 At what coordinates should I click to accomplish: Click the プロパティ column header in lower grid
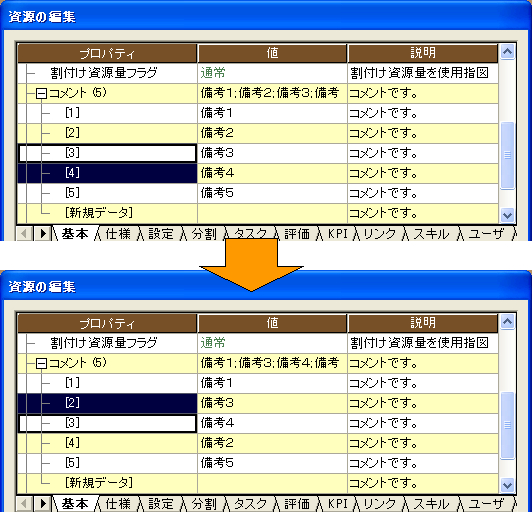pyautogui.click(x=107, y=323)
